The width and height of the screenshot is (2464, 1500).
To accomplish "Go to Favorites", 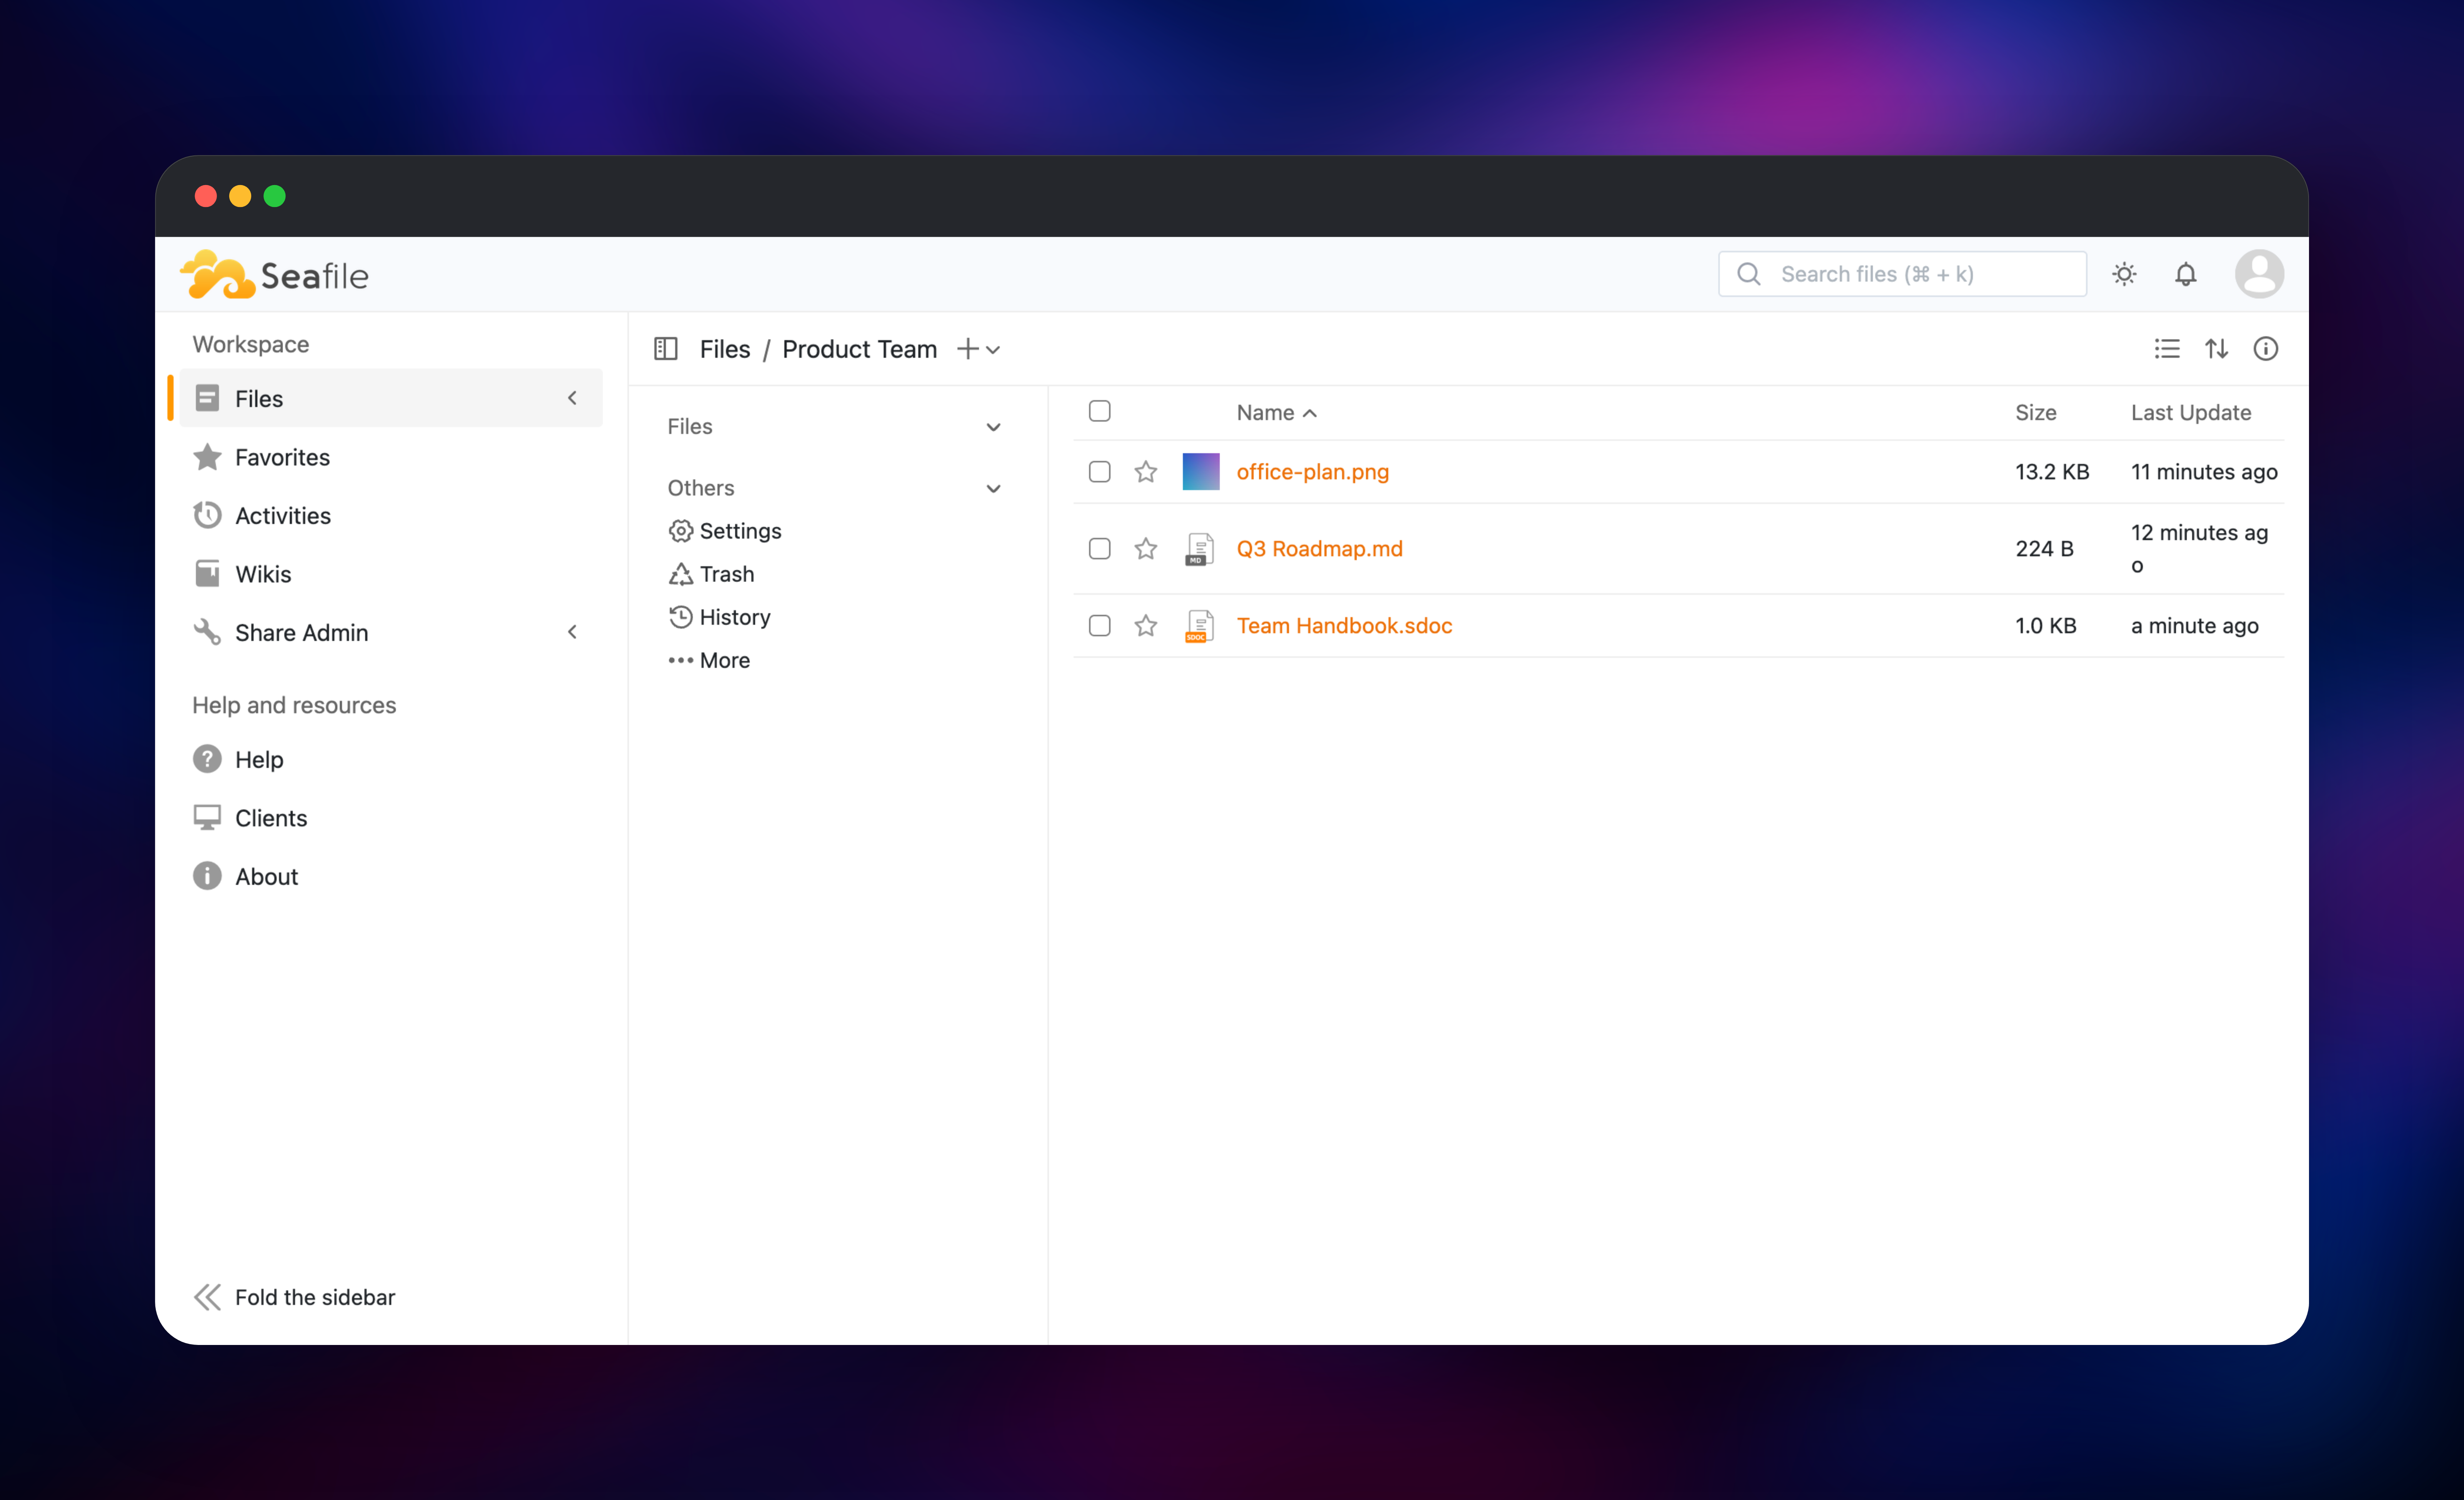I will click(x=391, y=457).
